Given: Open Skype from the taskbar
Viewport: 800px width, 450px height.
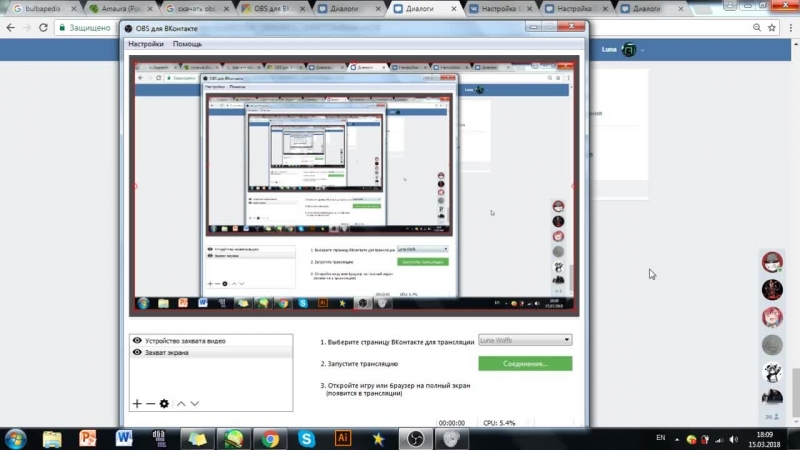Looking at the screenshot, I should pyautogui.click(x=306, y=439).
